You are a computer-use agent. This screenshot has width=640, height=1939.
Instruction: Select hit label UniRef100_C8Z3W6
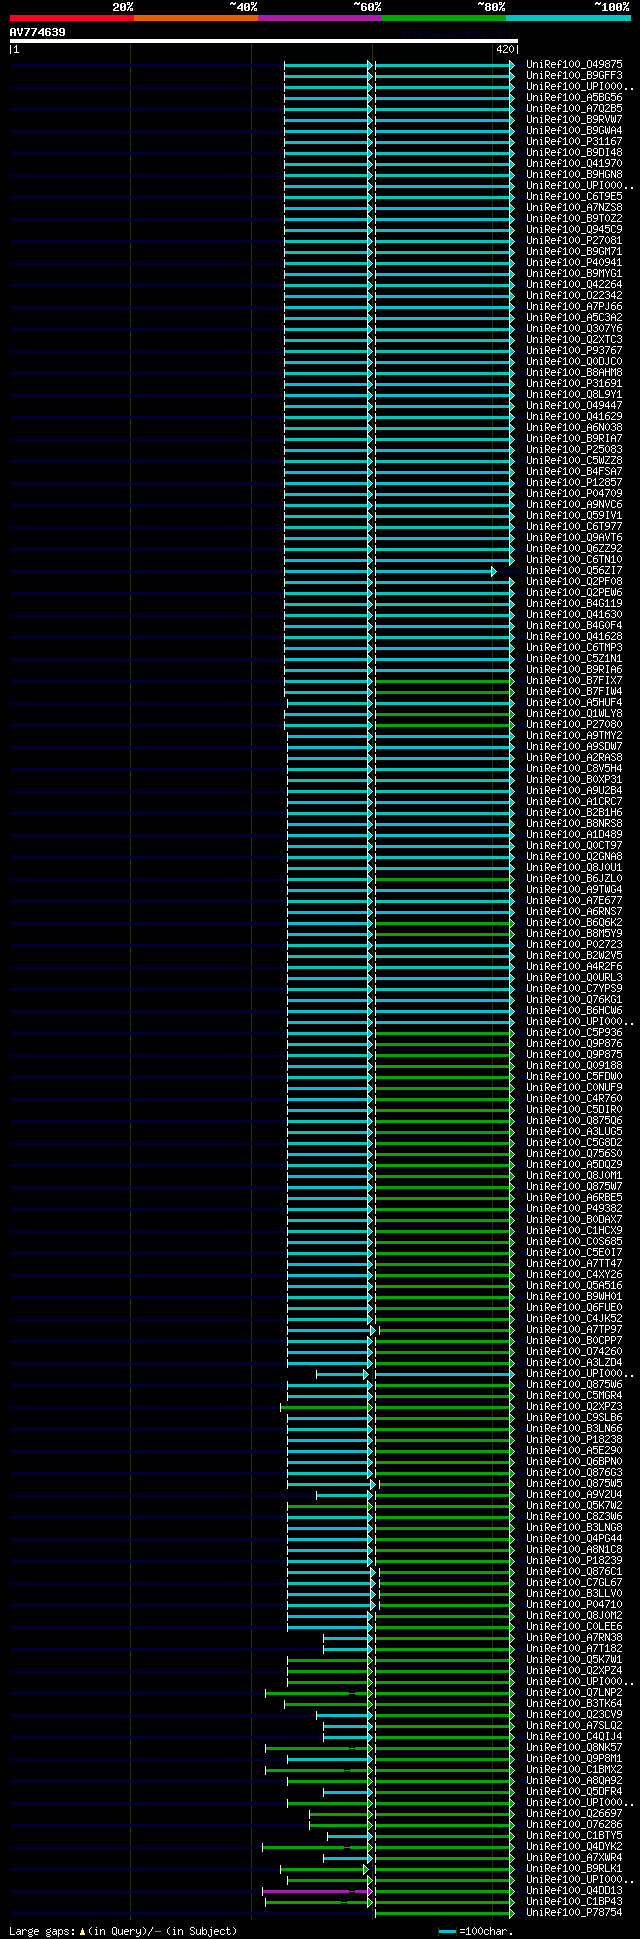coord(574,1517)
